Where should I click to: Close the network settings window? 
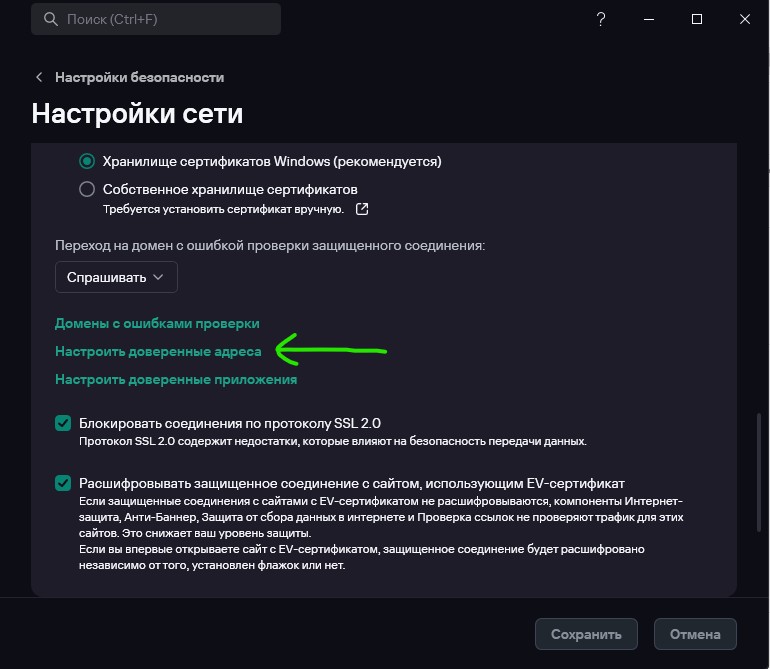744,19
